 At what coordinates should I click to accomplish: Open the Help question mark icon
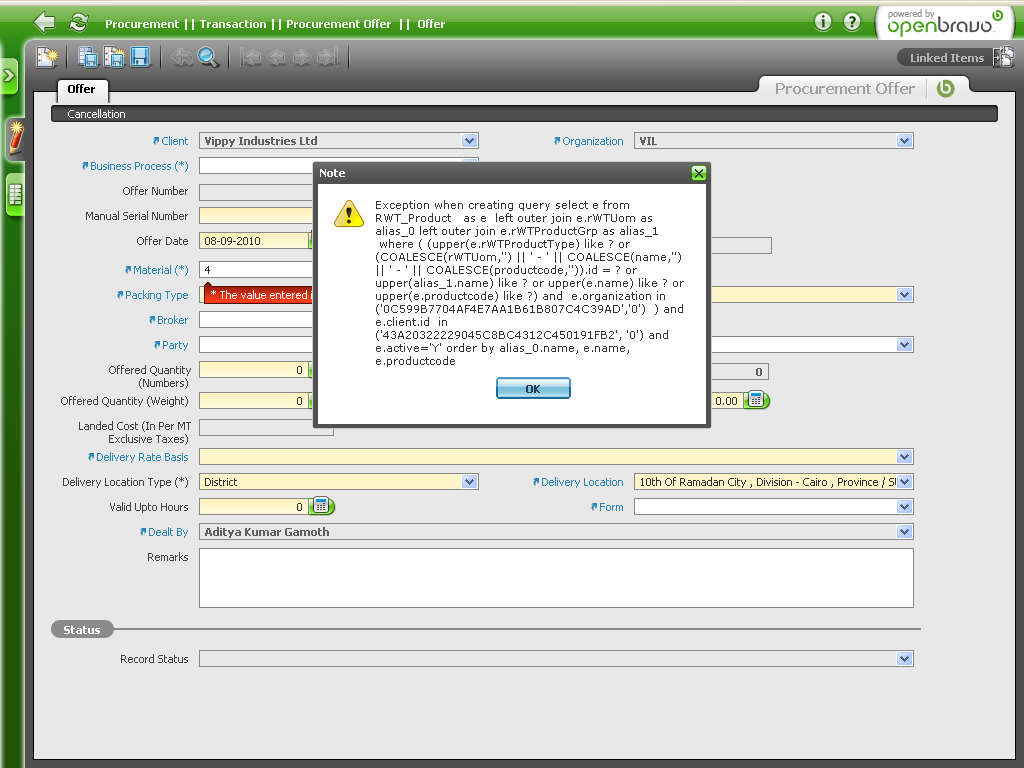[852, 22]
